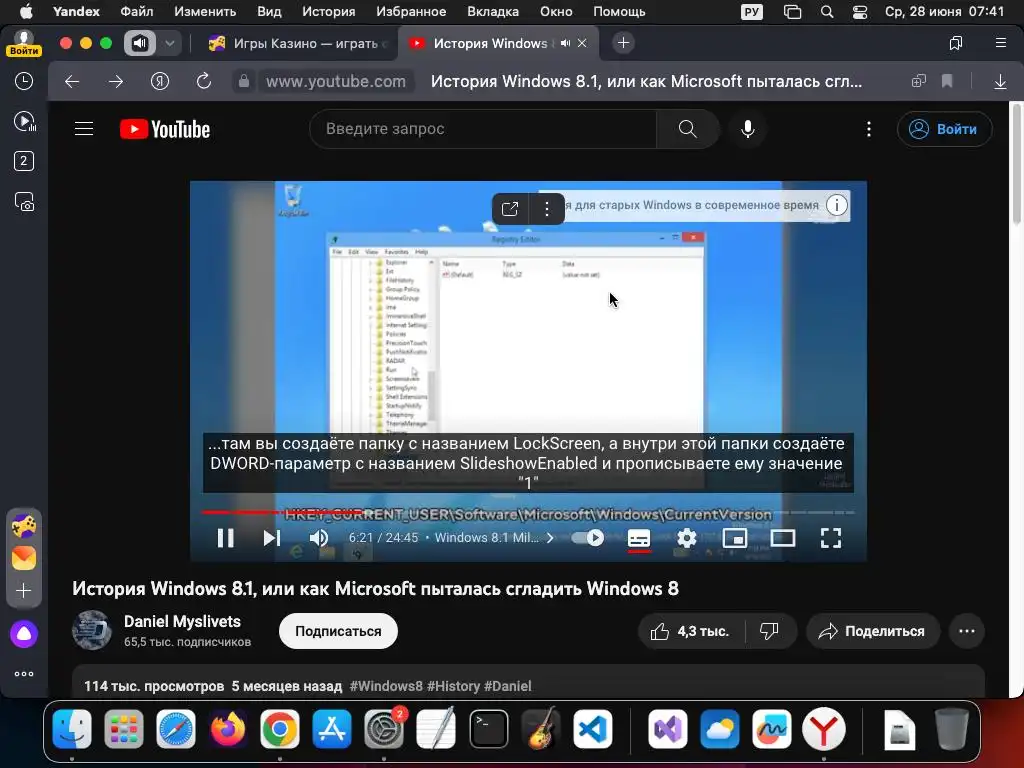Image resolution: width=1024 pixels, height=768 pixels.
Task: Open #Windows8 hashtag link
Action: [386, 686]
